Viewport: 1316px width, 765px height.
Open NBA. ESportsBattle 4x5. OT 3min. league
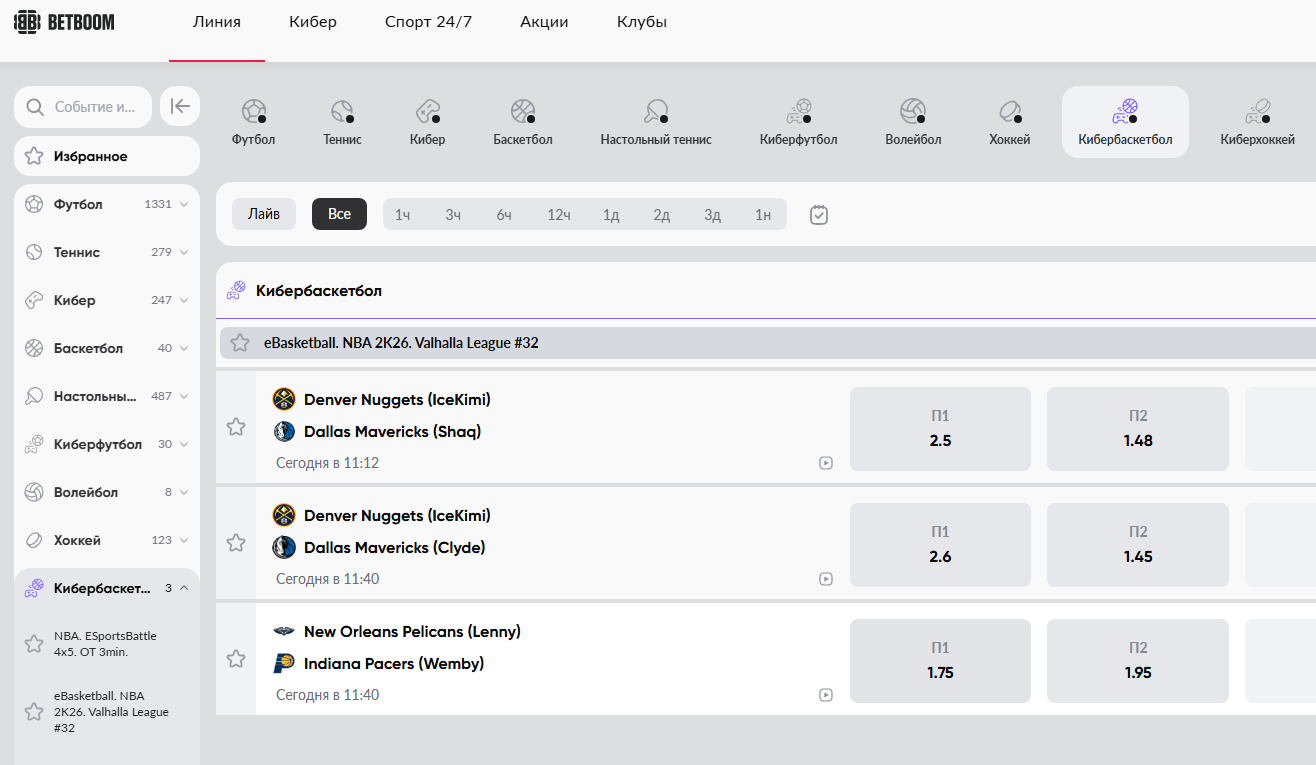(105, 644)
